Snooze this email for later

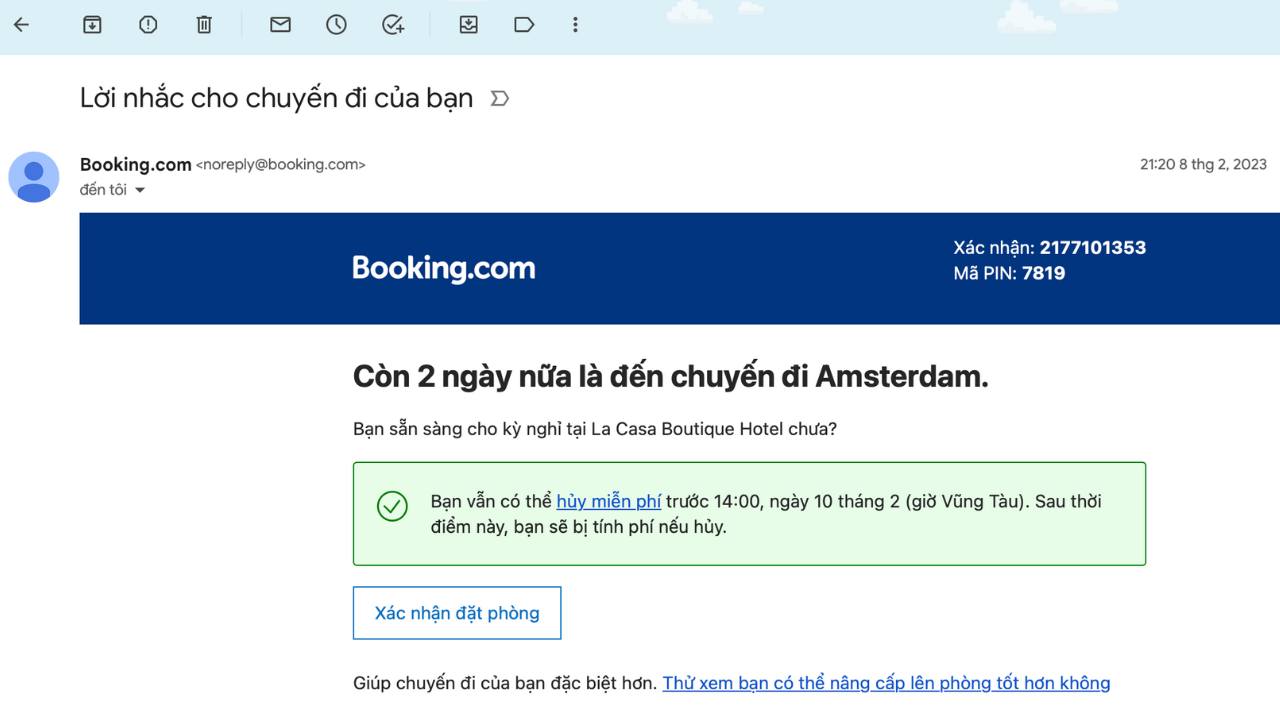(336, 24)
